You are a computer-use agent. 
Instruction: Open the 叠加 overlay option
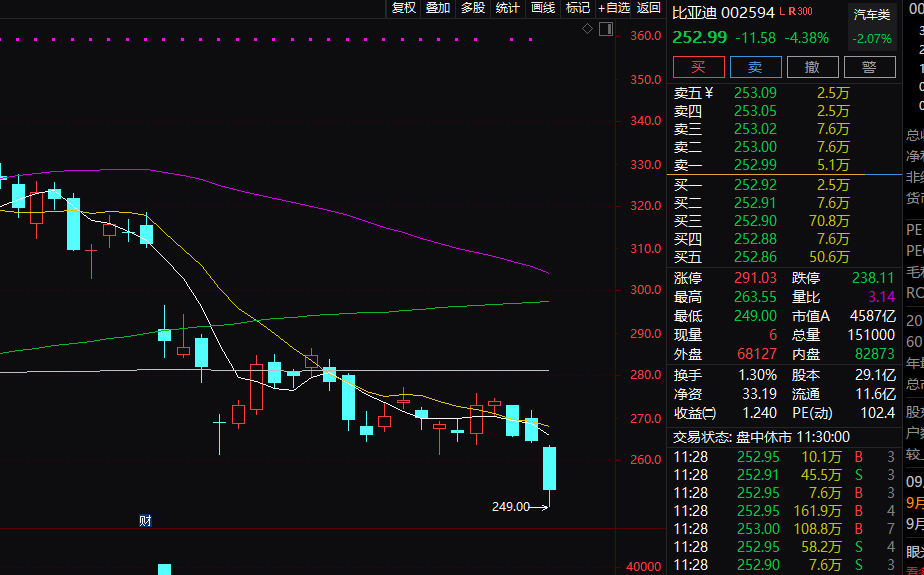(x=438, y=8)
